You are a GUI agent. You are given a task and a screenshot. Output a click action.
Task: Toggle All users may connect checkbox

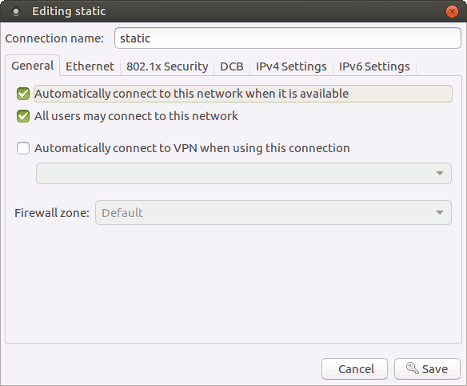(x=23, y=116)
